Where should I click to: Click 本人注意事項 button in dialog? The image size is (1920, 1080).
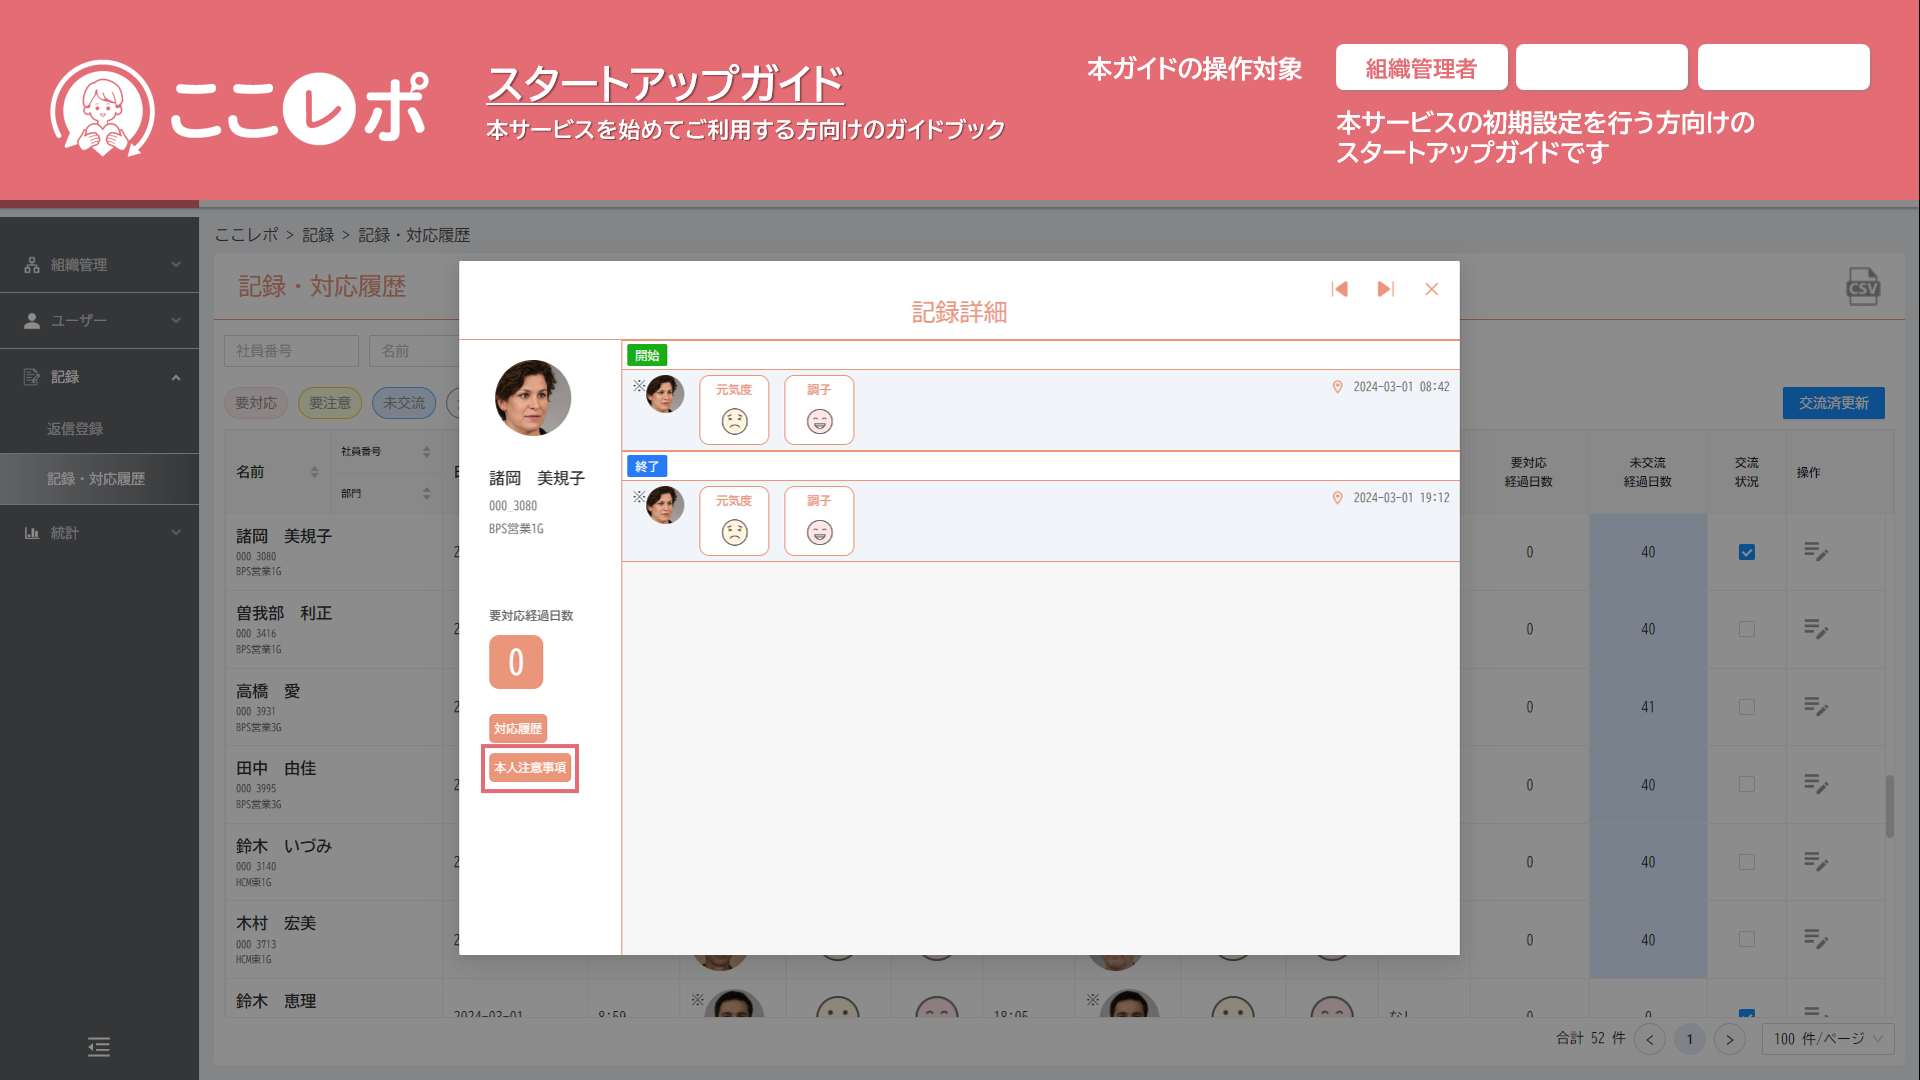pyautogui.click(x=530, y=768)
